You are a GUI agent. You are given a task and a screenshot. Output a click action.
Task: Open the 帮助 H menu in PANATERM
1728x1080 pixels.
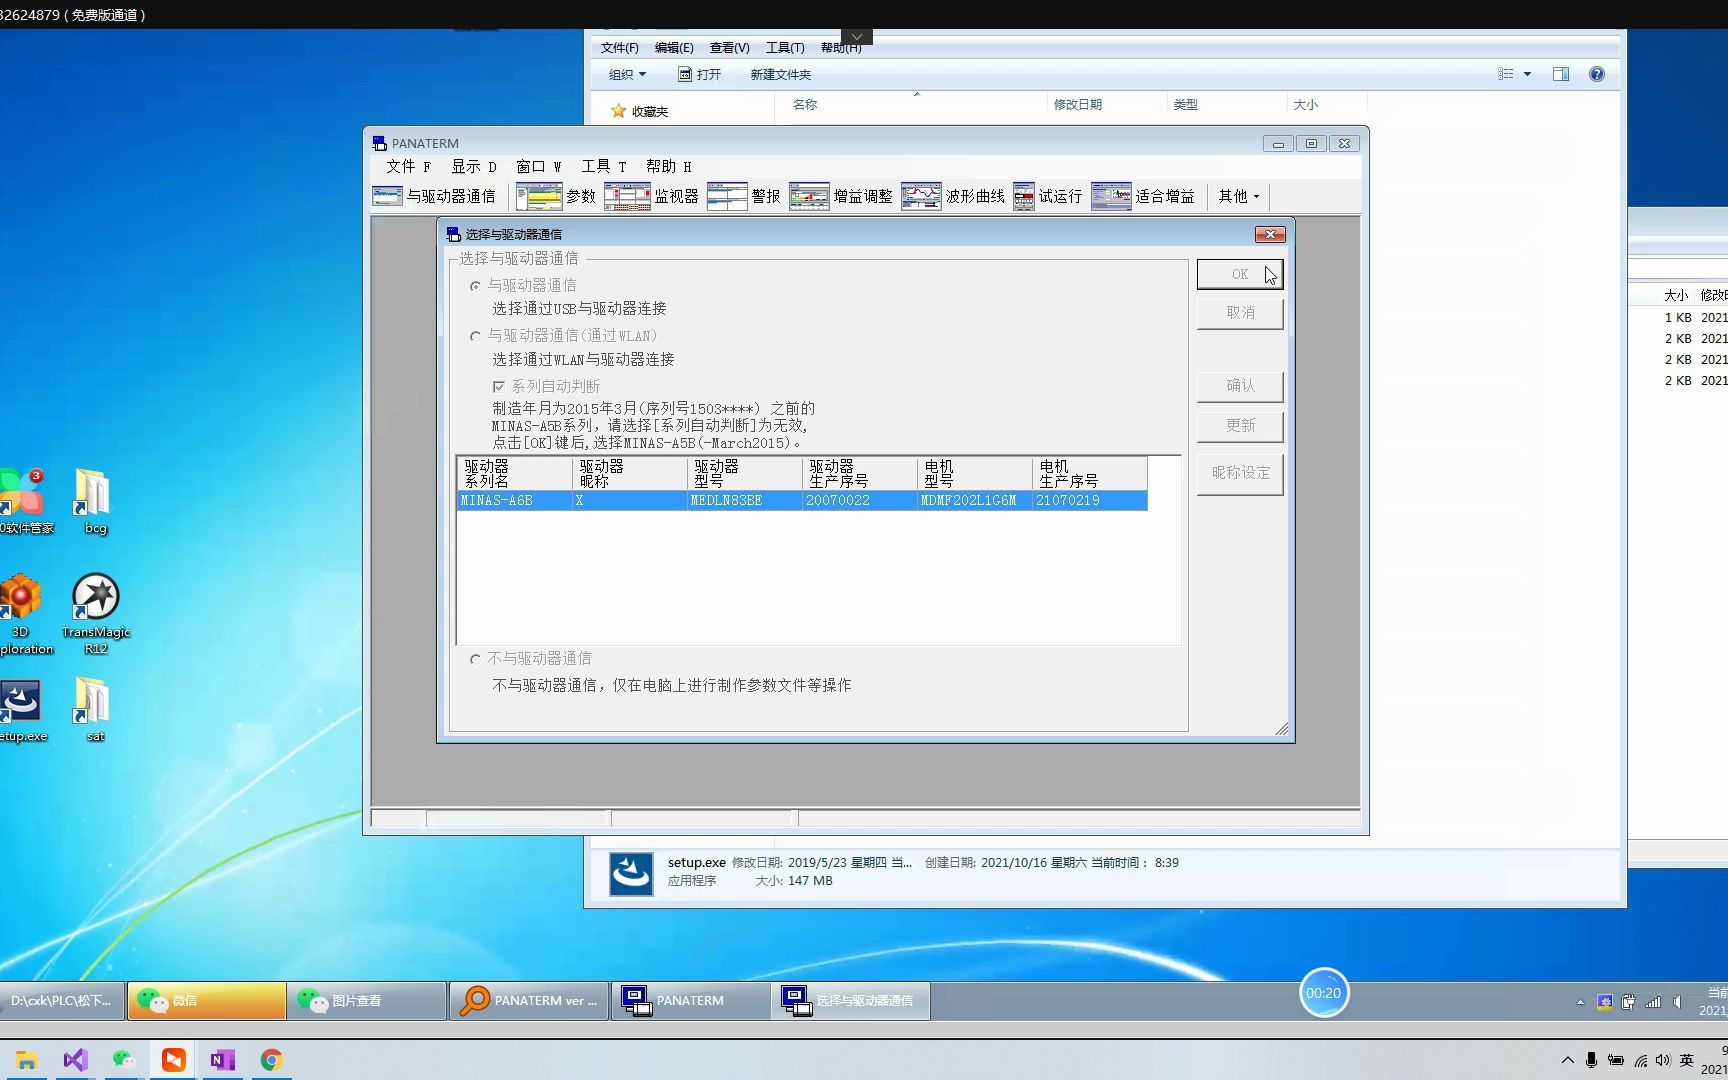point(668,167)
